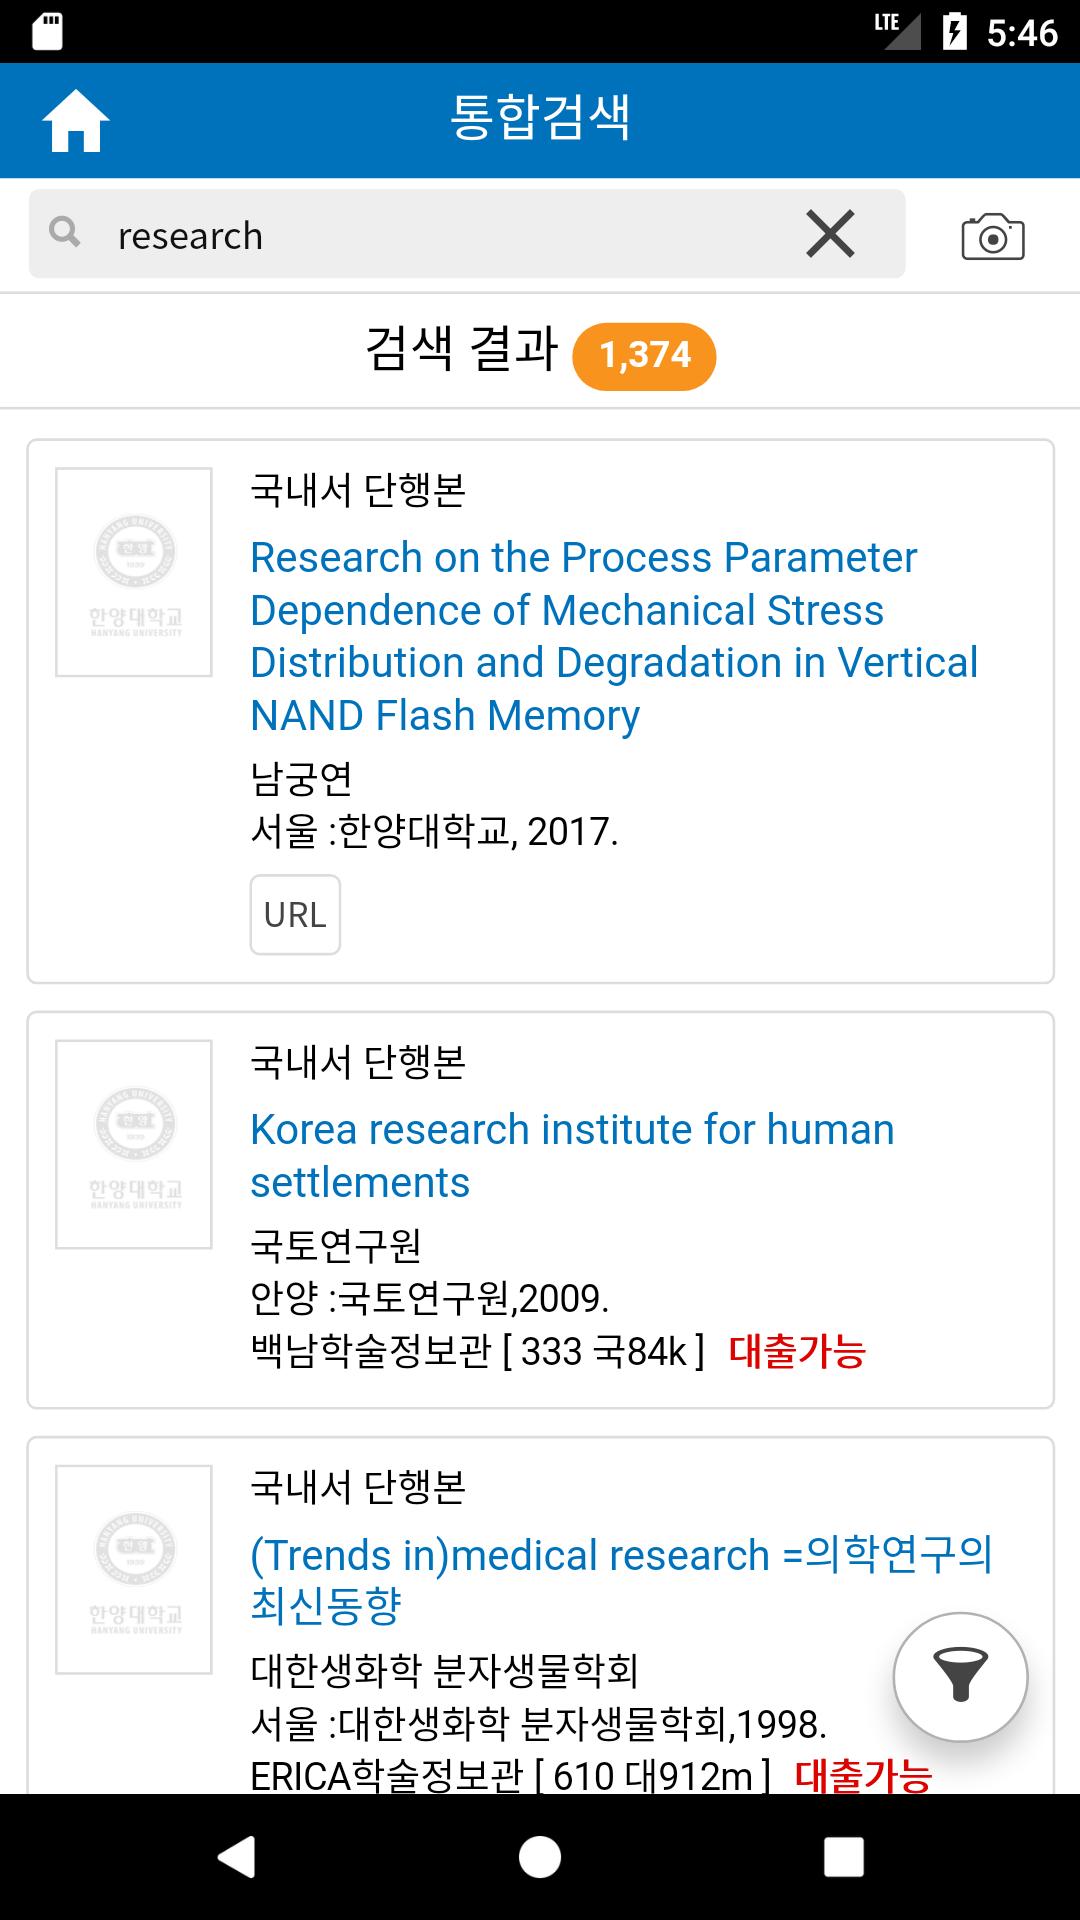This screenshot has height=1920, width=1080.
Task: Open the URL button for the first result
Action: tap(295, 914)
